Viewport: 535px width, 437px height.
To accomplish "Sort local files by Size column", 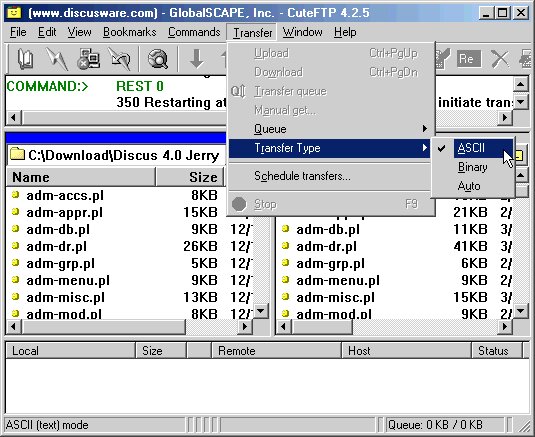I will [x=190, y=177].
